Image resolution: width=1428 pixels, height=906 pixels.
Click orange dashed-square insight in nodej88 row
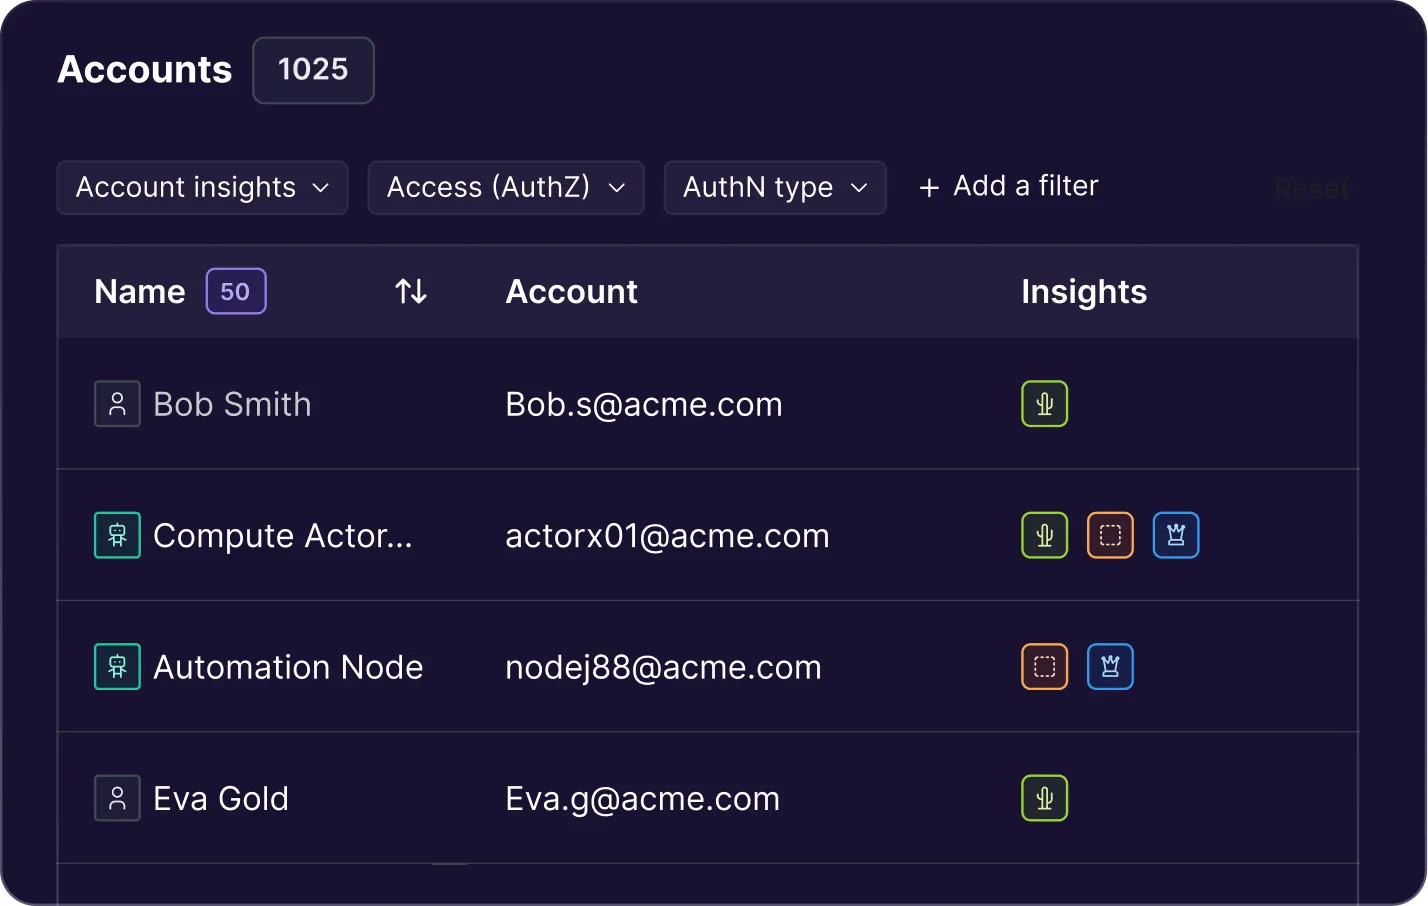(1045, 667)
